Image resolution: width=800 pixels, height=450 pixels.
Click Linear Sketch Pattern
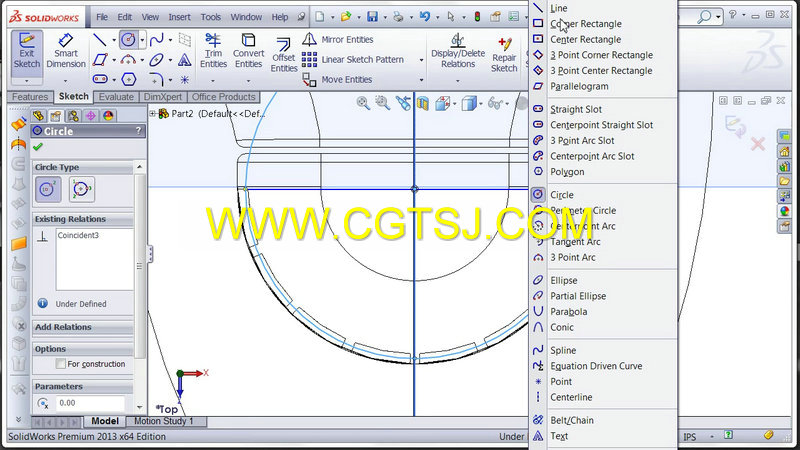353,60
